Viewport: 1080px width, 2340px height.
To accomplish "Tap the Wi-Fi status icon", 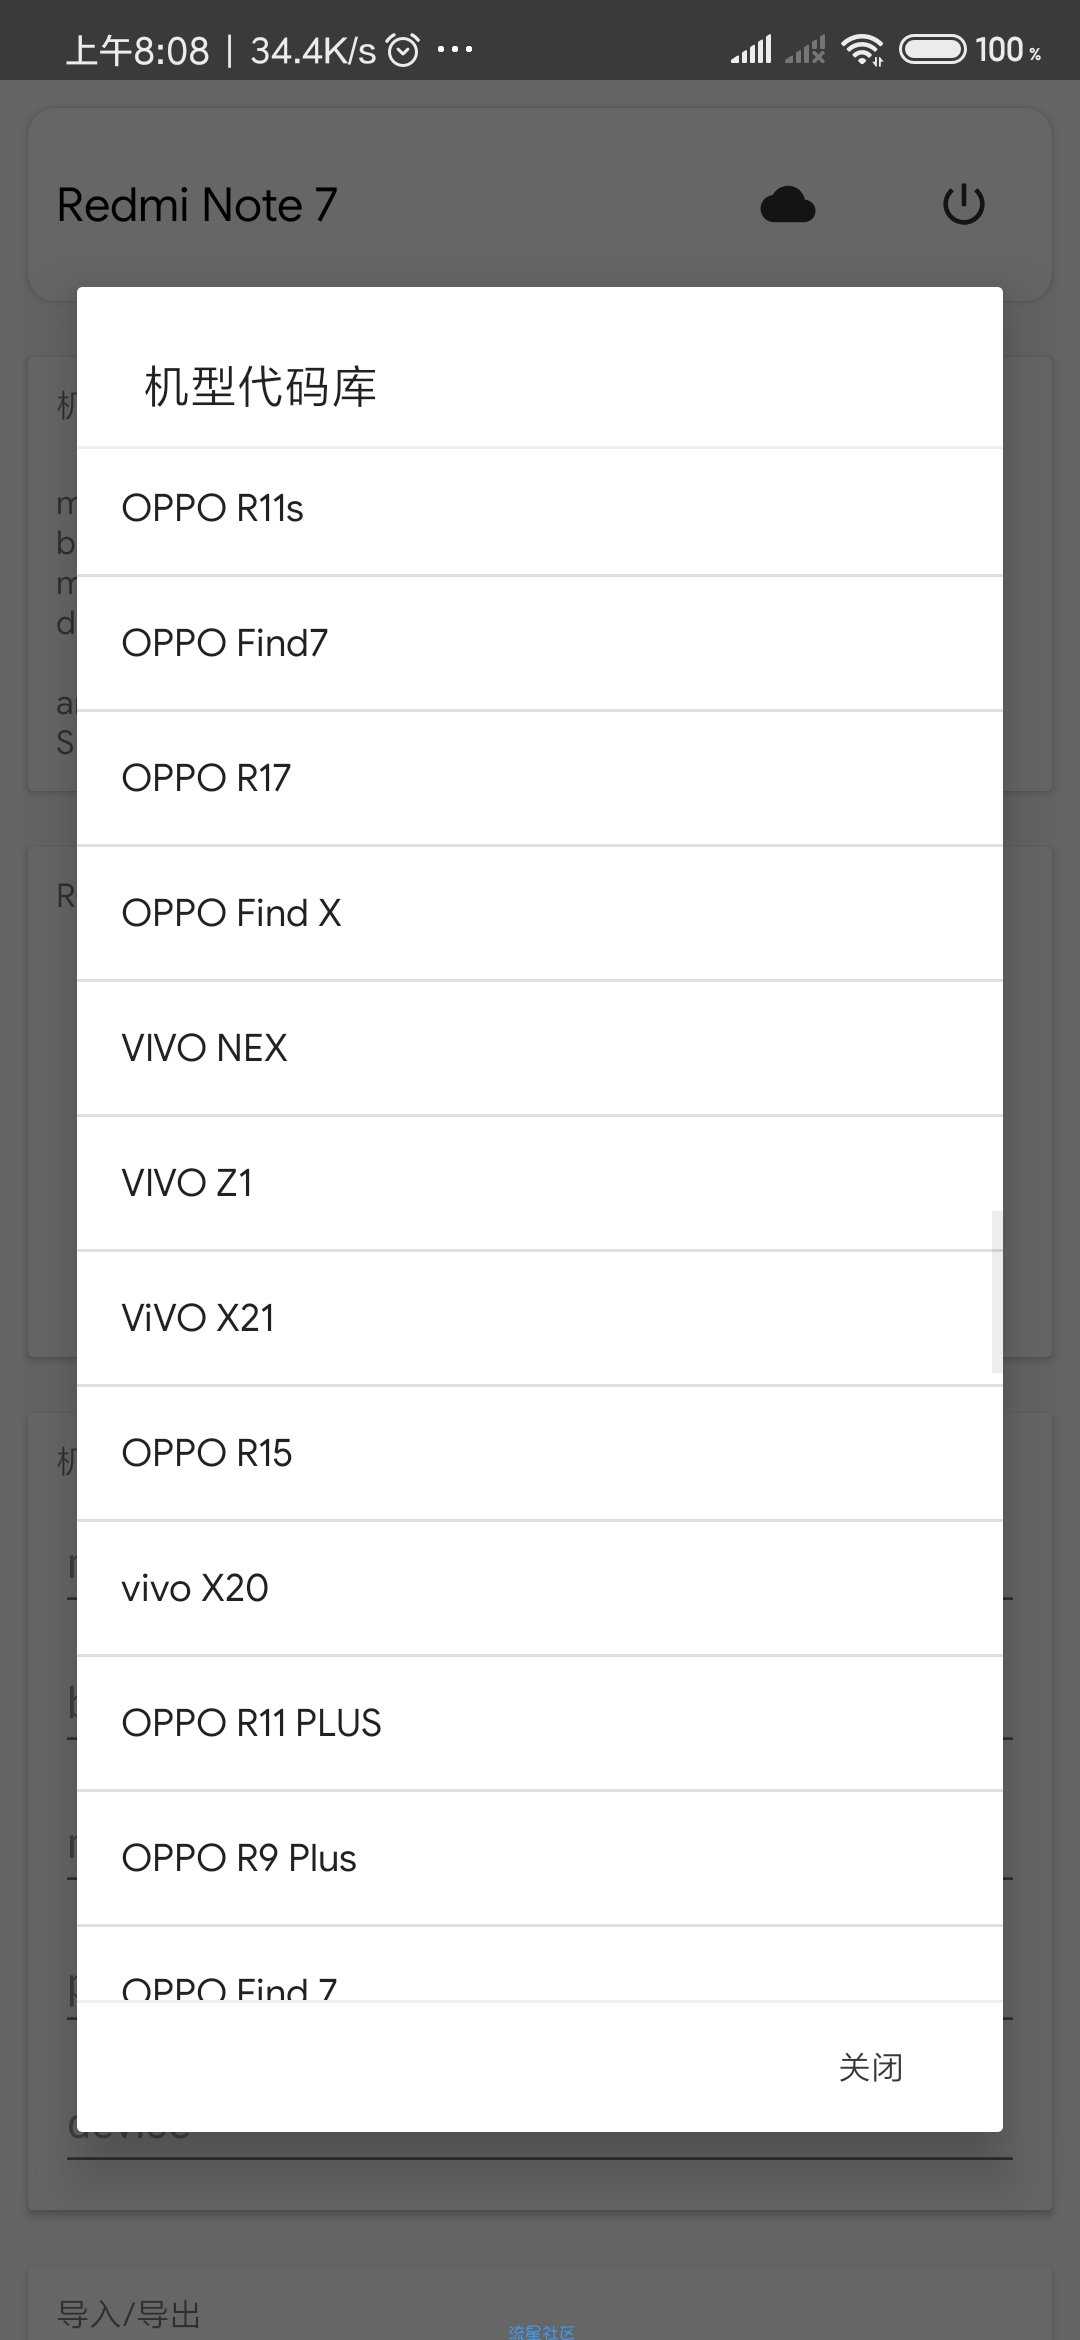I will (x=863, y=49).
